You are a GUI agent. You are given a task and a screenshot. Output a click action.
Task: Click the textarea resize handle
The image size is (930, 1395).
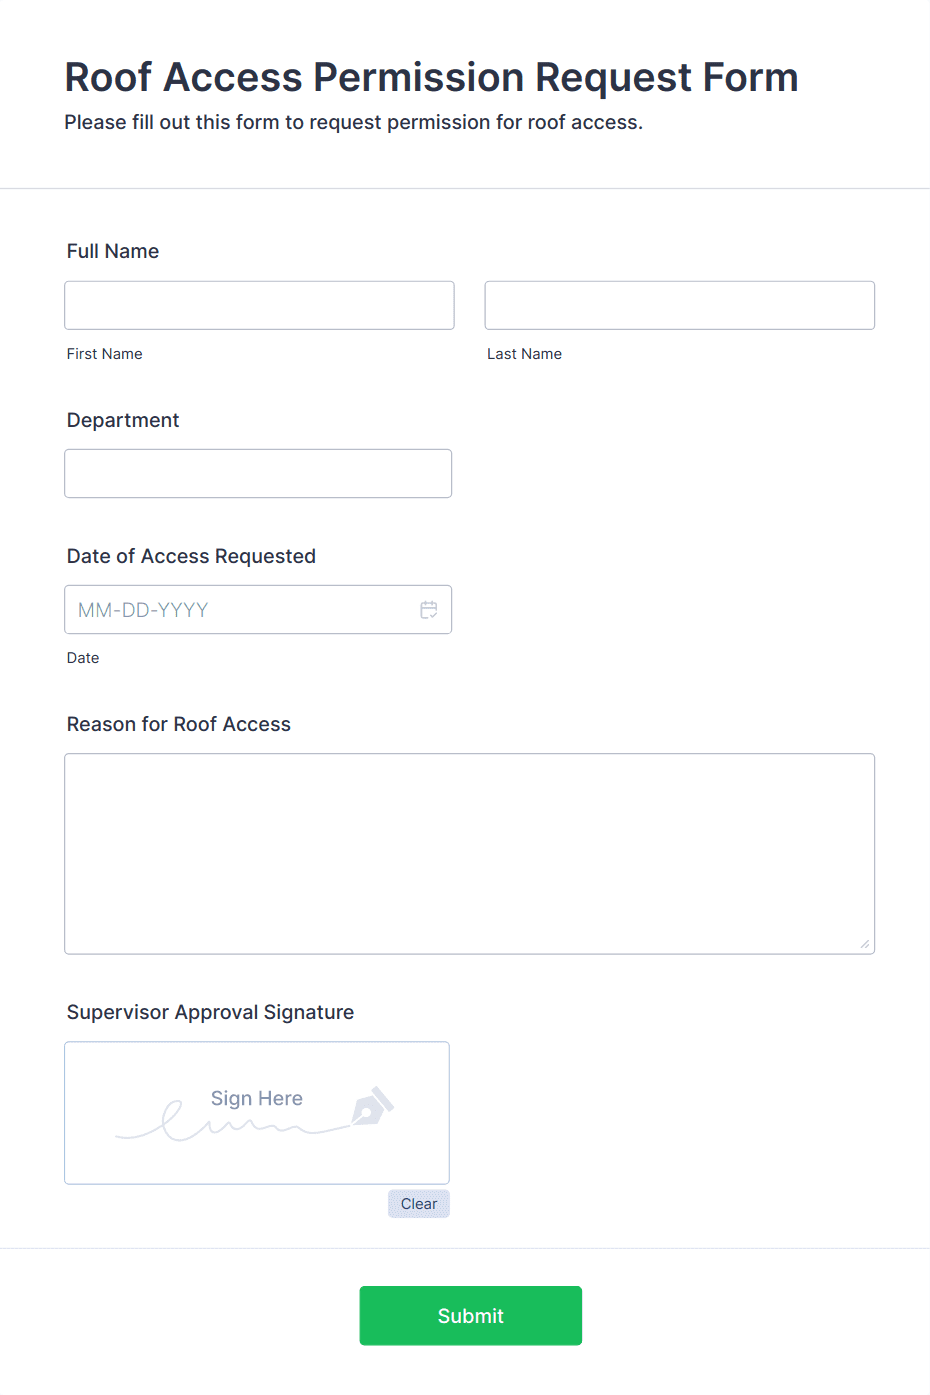[x=866, y=944]
